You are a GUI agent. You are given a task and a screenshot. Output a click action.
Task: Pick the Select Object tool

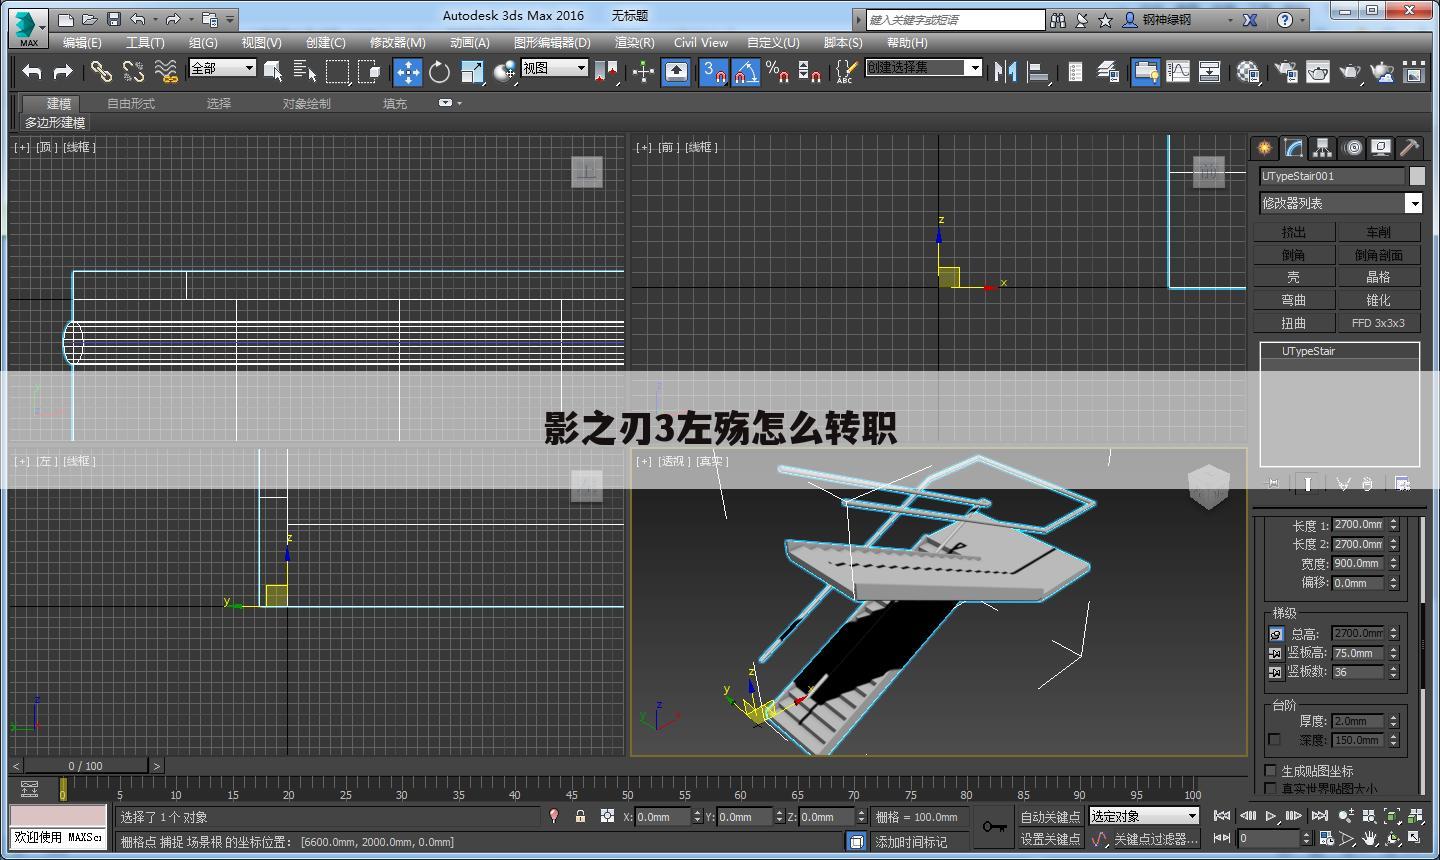(x=273, y=71)
